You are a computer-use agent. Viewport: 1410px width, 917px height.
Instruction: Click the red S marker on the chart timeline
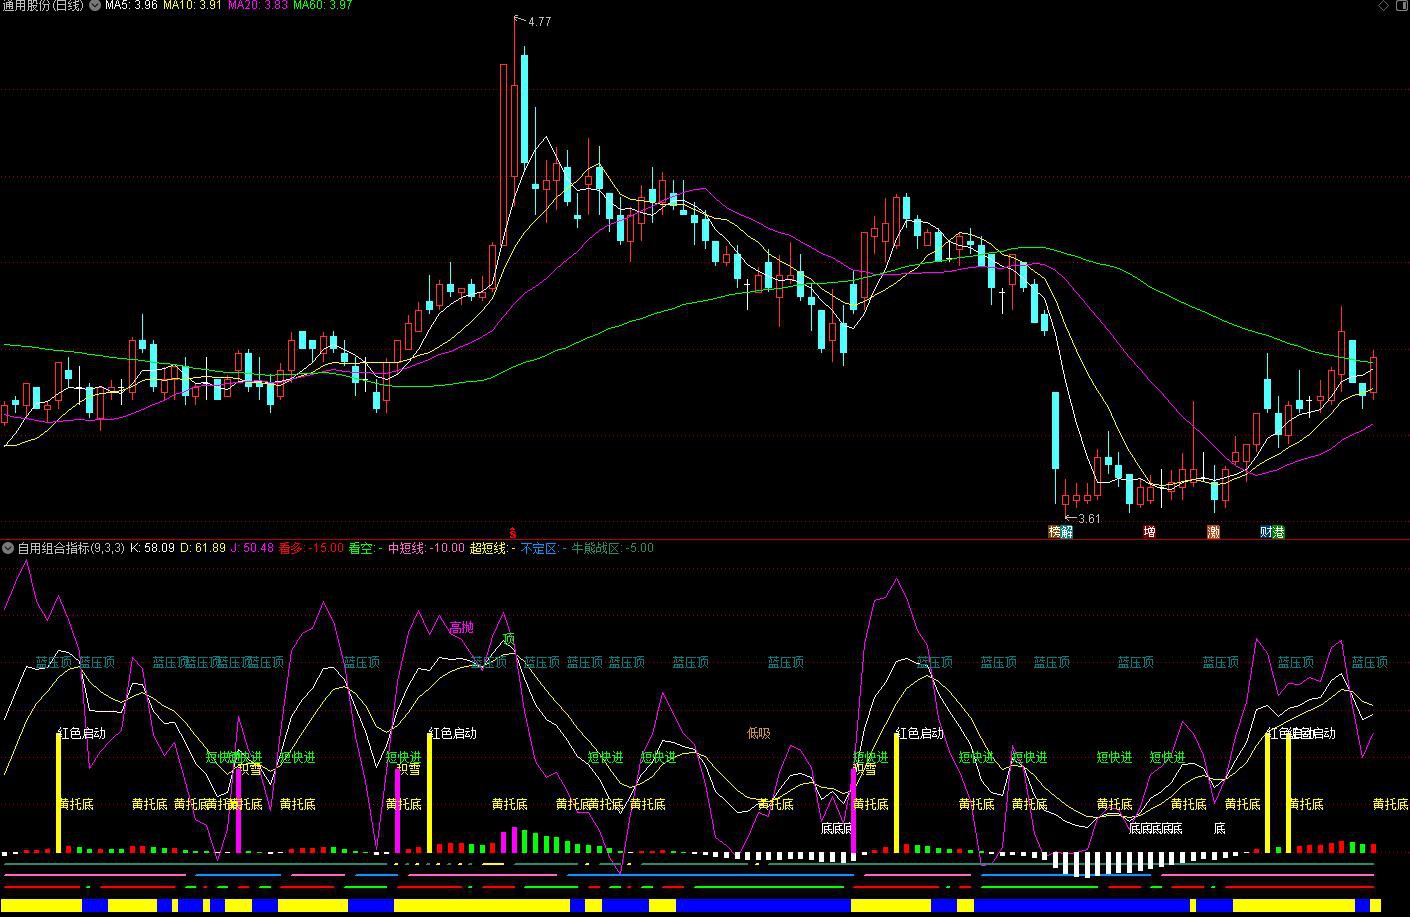pos(513,533)
